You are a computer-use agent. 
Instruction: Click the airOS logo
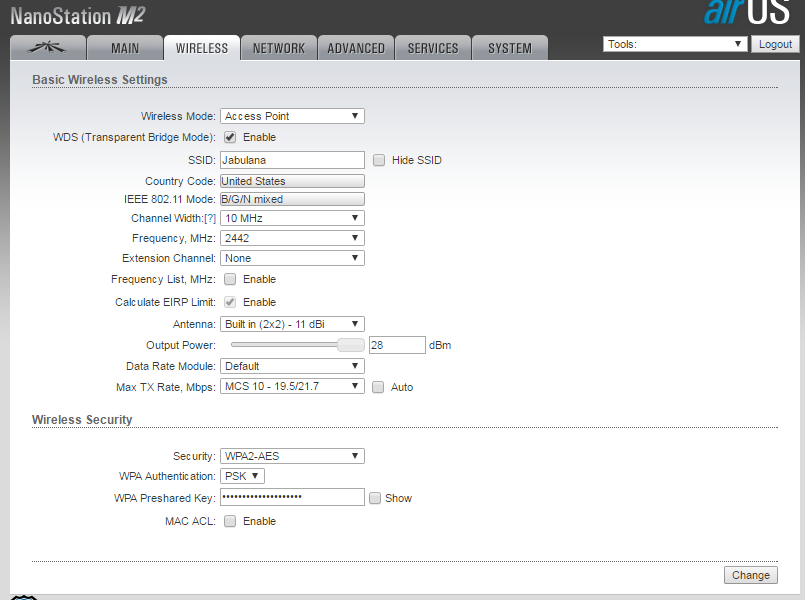pos(747,12)
